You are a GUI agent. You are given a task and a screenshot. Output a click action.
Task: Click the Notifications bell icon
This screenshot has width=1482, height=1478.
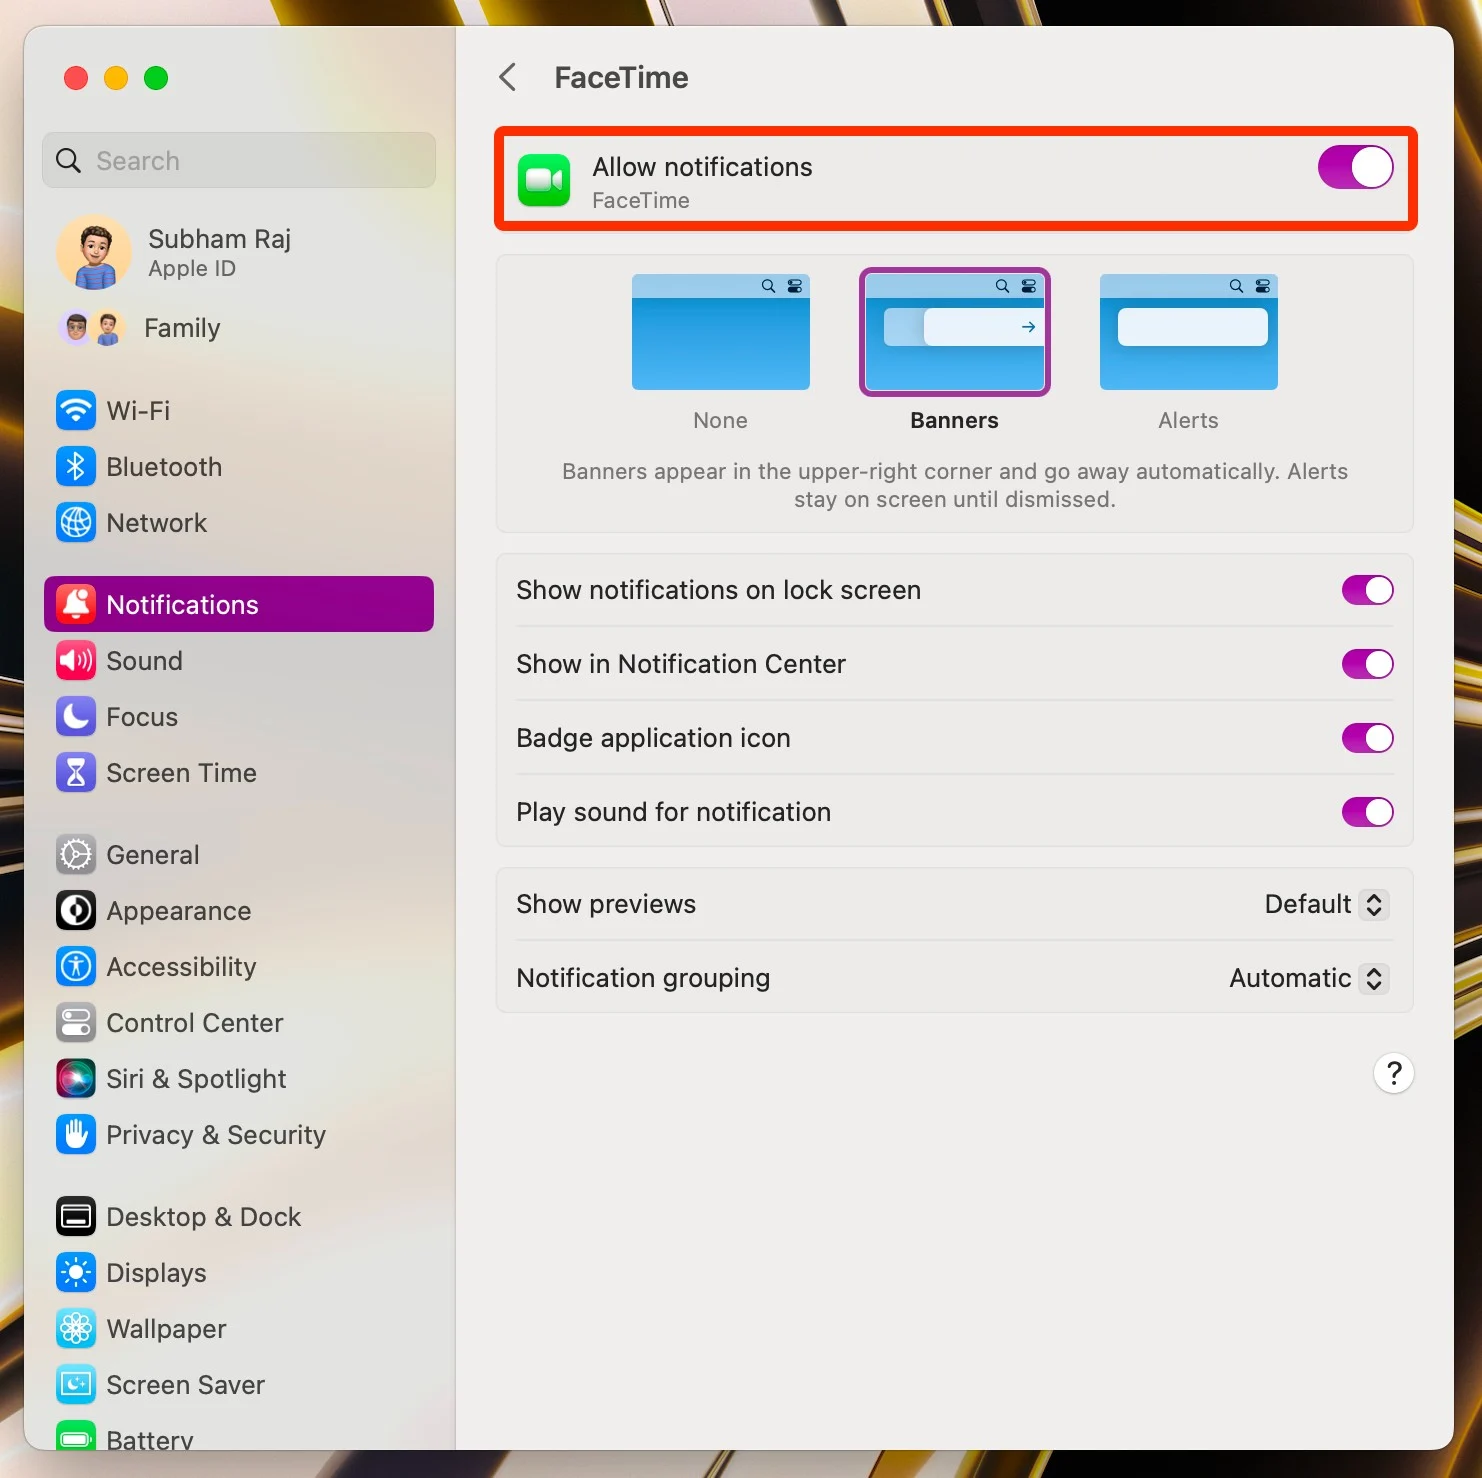pyautogui.click(x=76, y=605)
